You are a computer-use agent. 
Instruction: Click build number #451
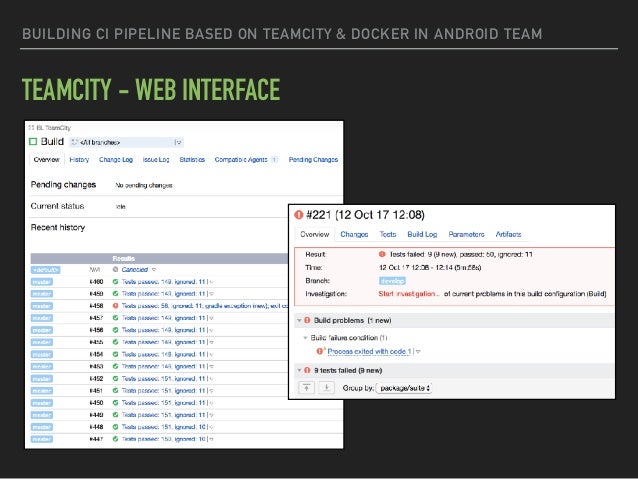click(x=96, y=391)
